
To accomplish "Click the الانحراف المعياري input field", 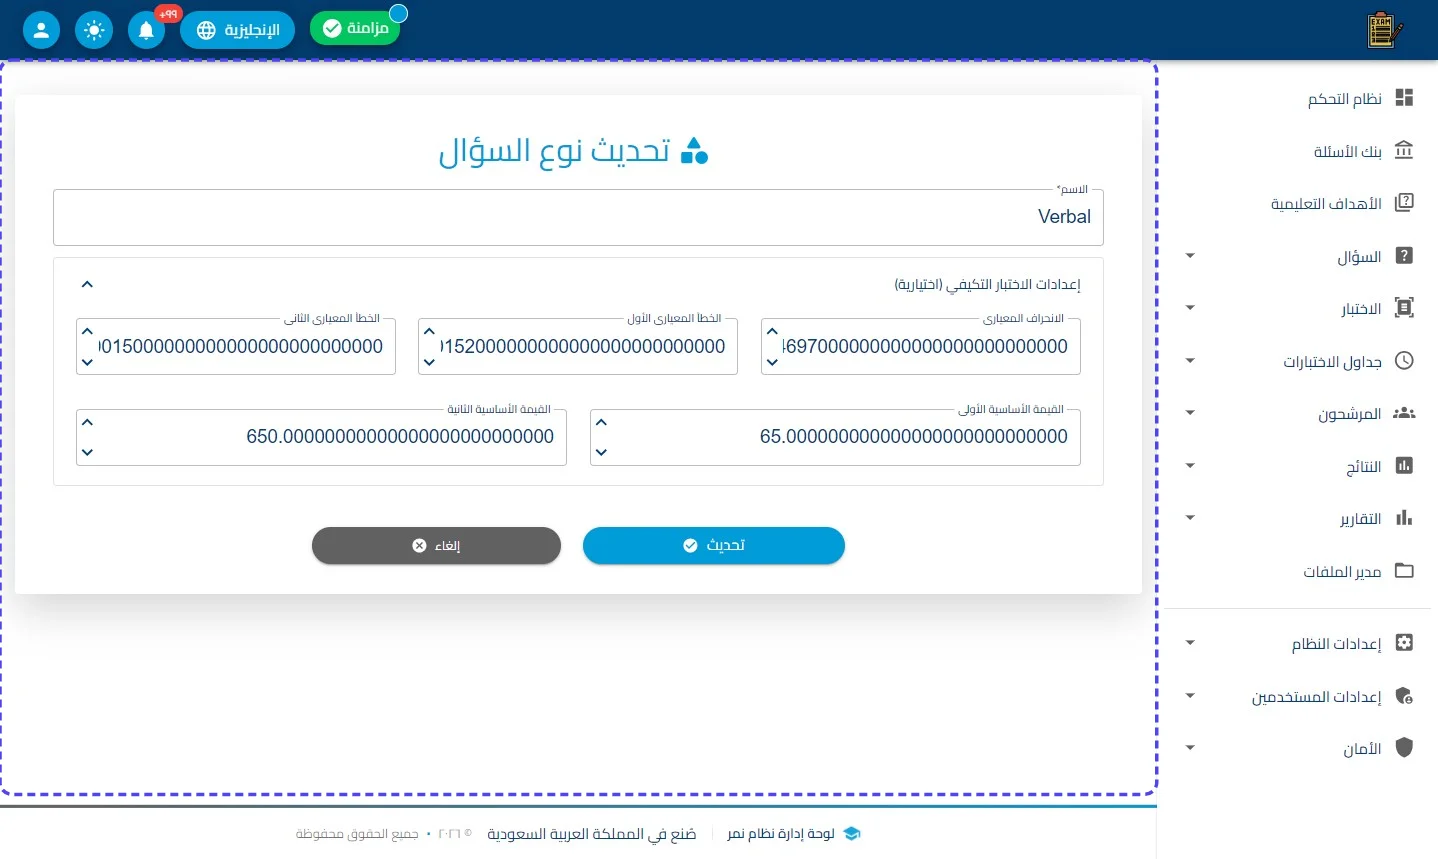I will (921, 347).
